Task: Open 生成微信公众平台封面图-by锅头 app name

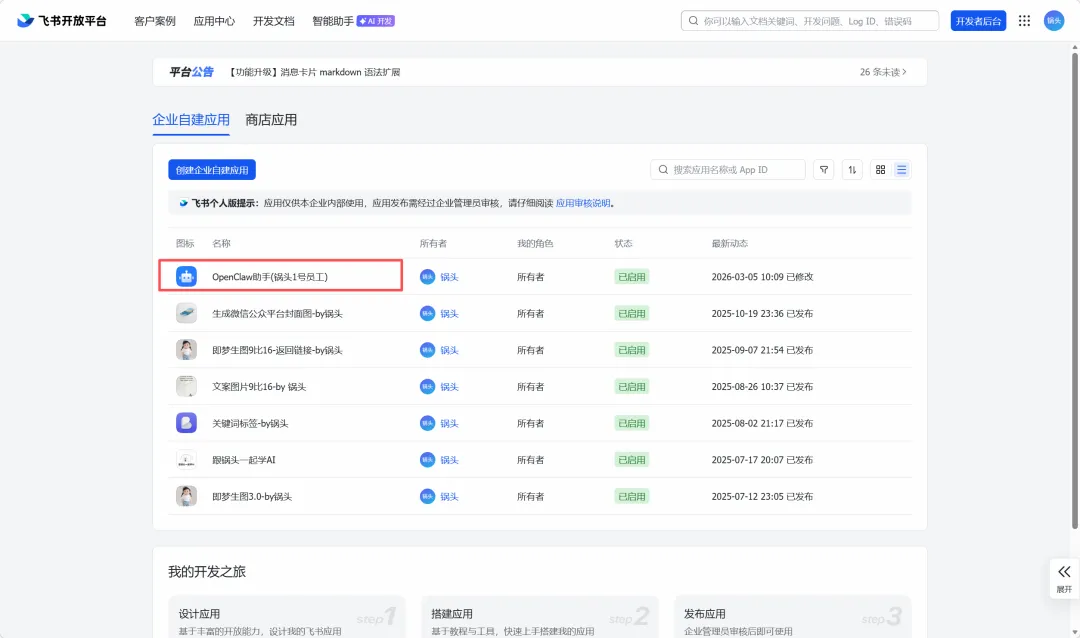Action: click(x=278, y=313)
